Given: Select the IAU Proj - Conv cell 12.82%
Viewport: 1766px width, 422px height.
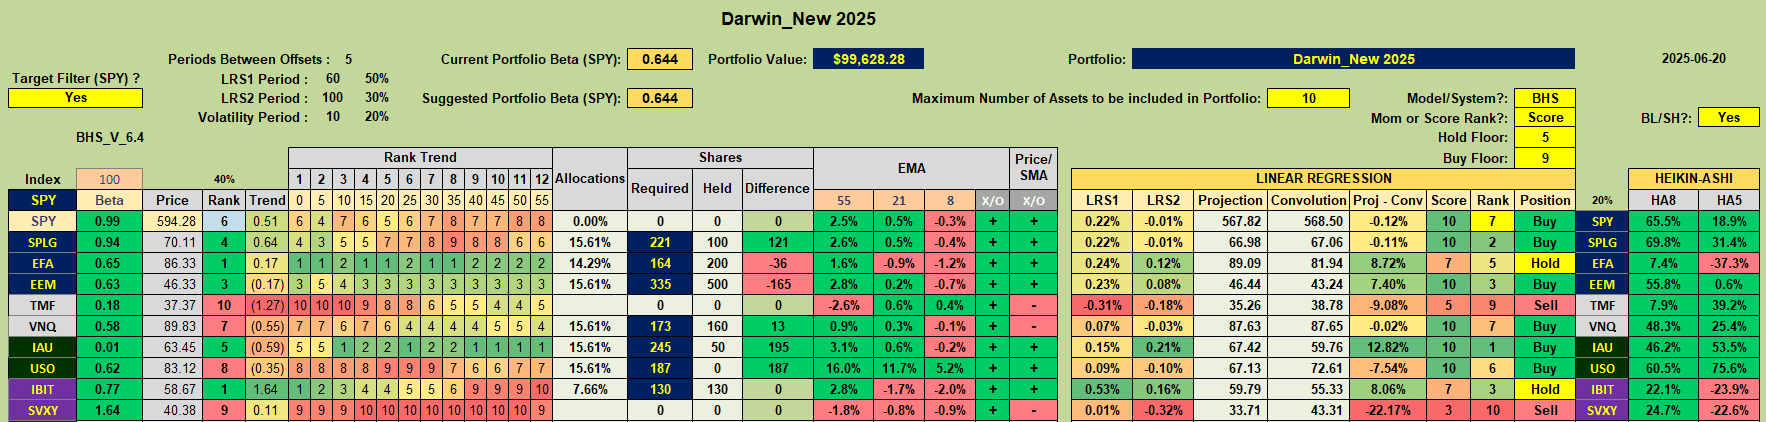Looking at the screenshot, I should (1387, 347).
